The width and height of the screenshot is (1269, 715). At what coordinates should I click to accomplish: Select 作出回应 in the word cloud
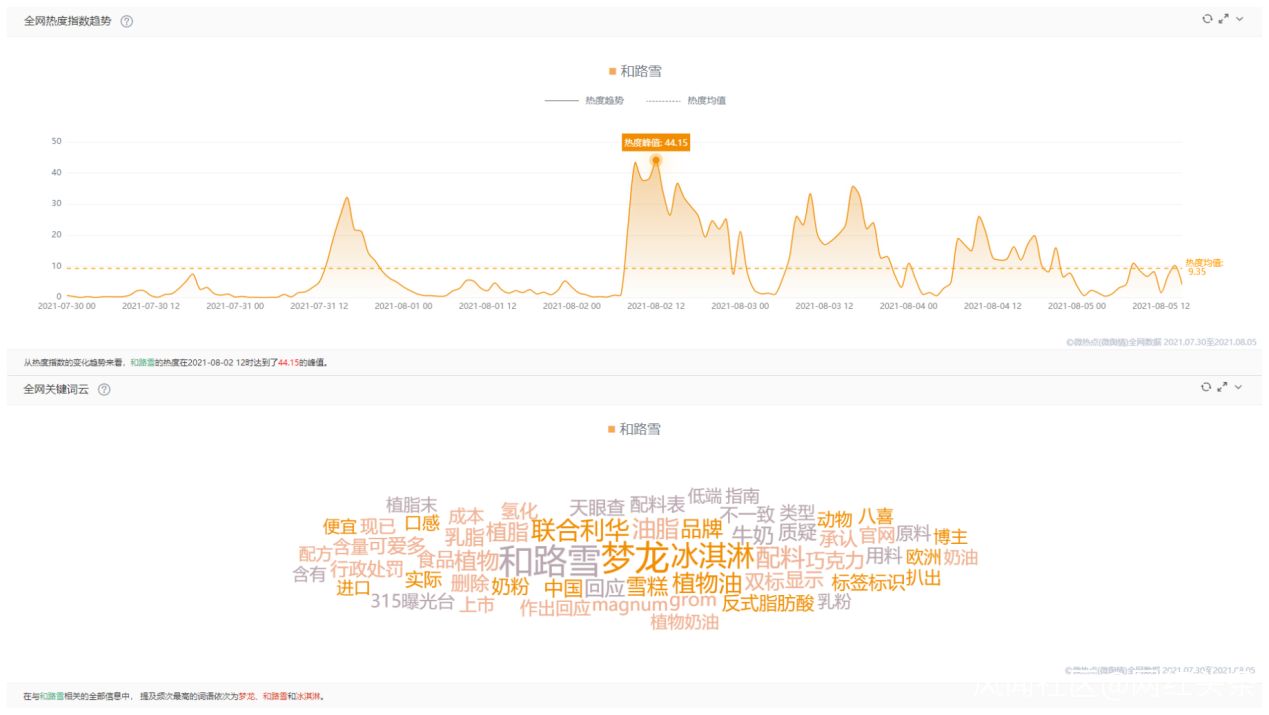[555, 608]
